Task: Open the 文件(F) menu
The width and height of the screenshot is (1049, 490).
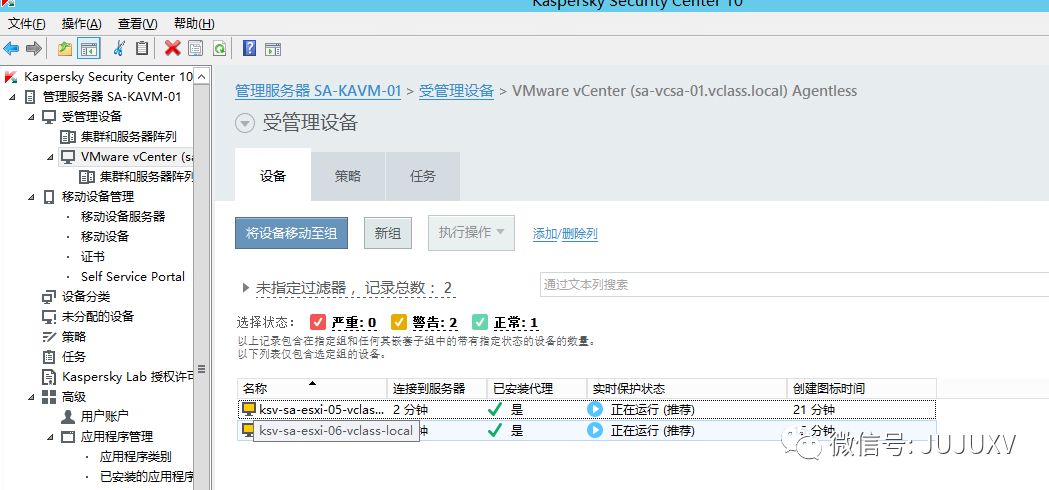Action: [27, 24]
